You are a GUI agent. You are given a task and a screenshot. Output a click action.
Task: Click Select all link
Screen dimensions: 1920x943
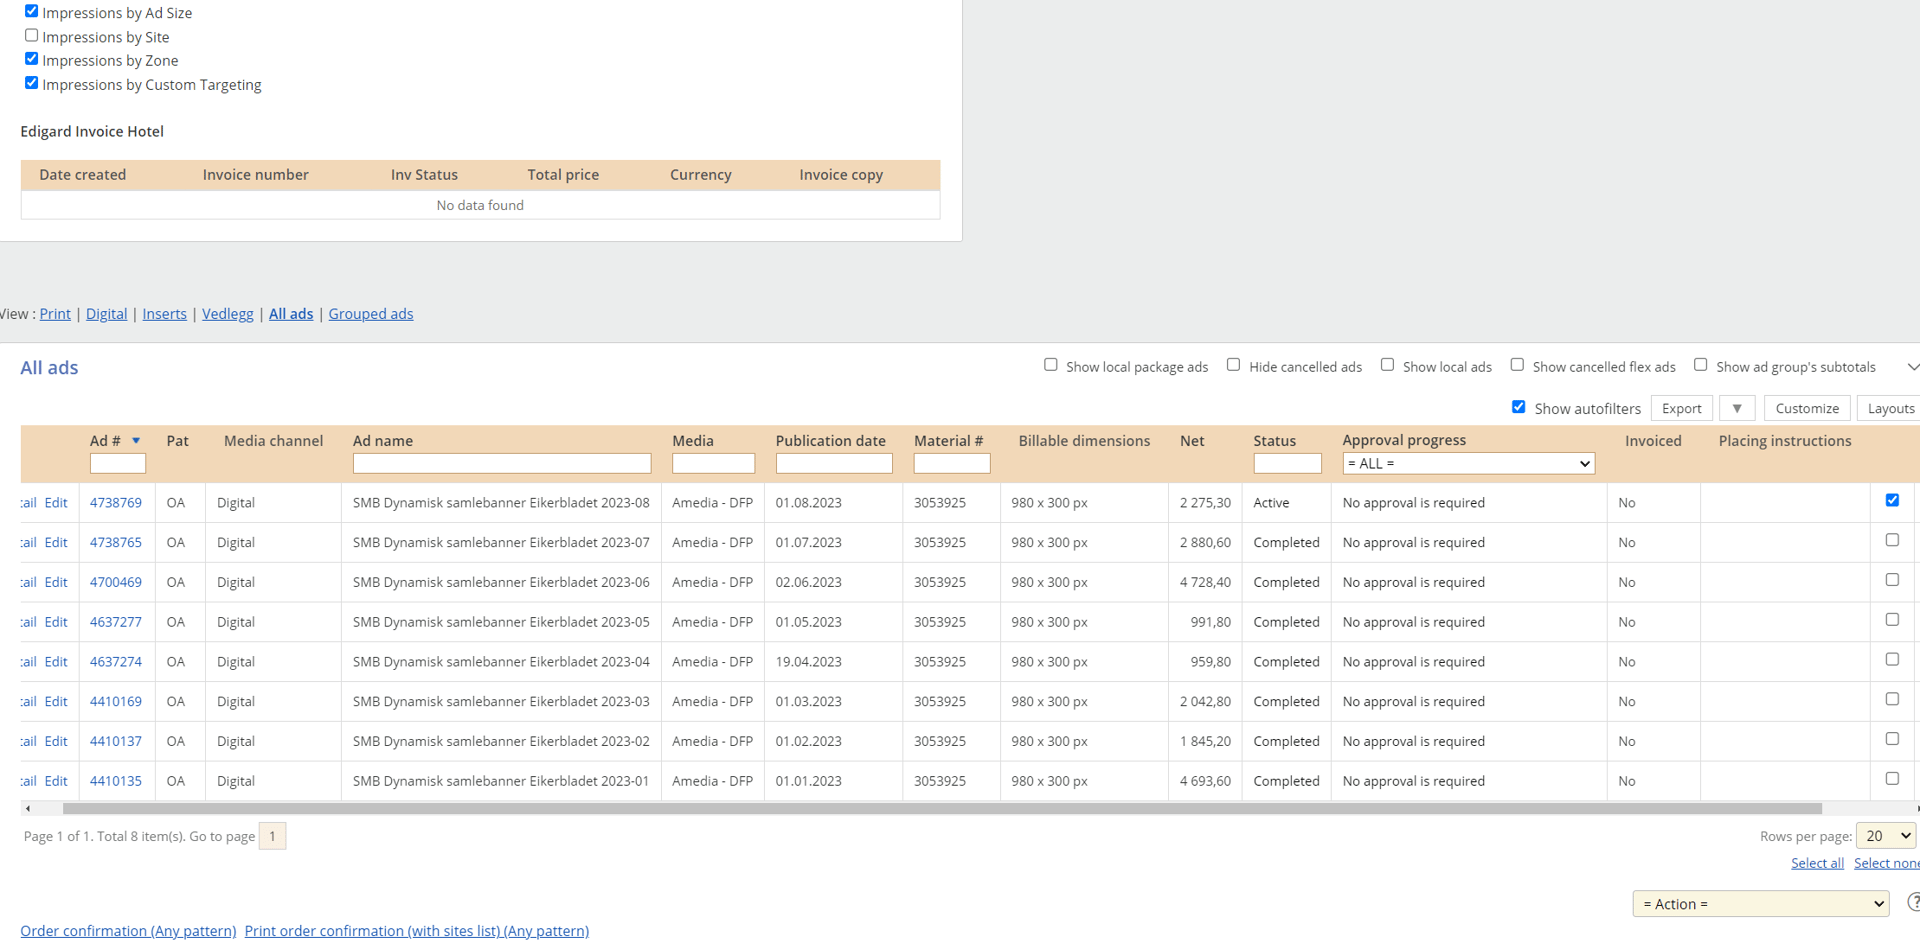1817,863
